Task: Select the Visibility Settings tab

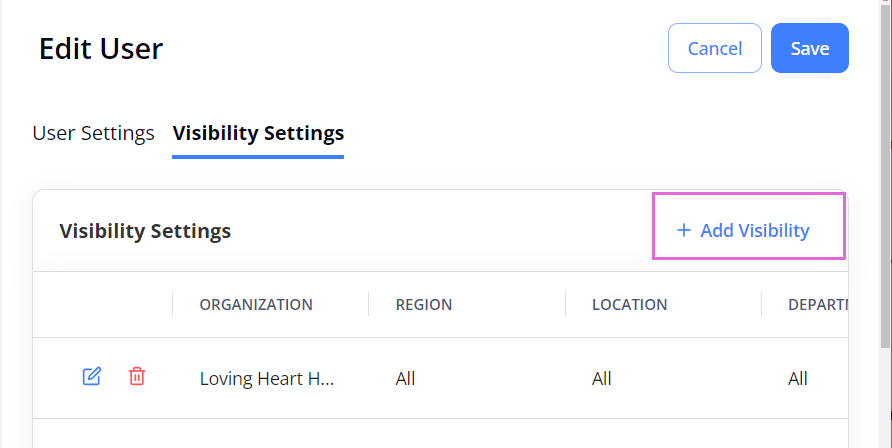Action: 258,133
